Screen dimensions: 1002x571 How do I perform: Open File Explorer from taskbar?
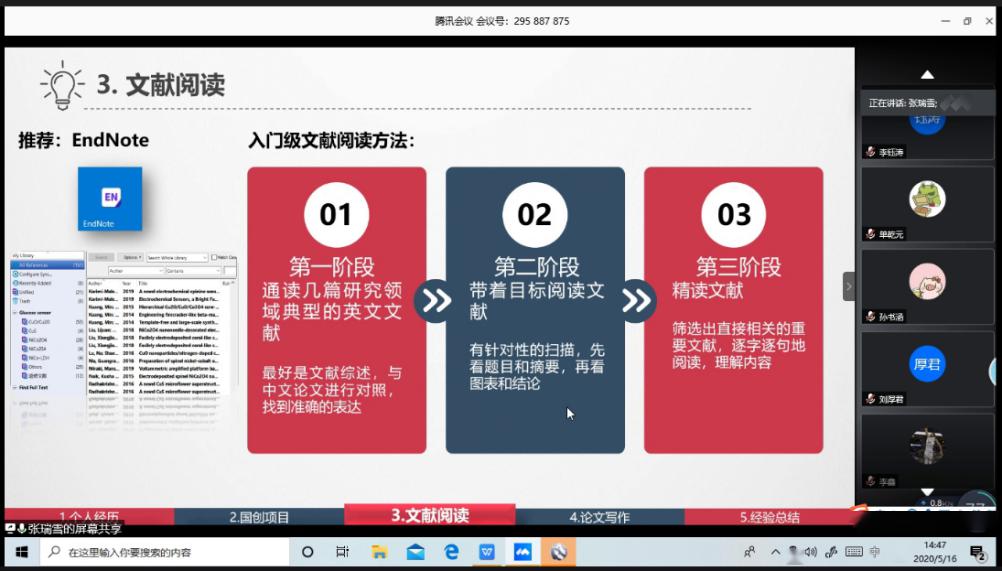[379, 551]
